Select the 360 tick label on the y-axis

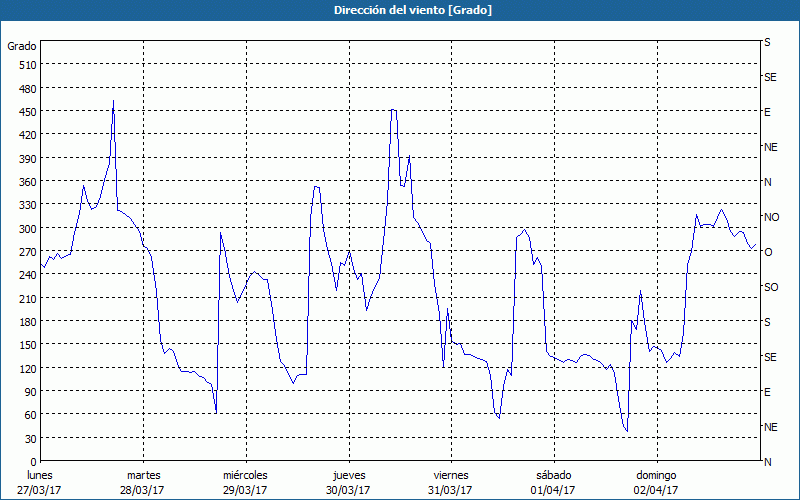tap(25, 182)
